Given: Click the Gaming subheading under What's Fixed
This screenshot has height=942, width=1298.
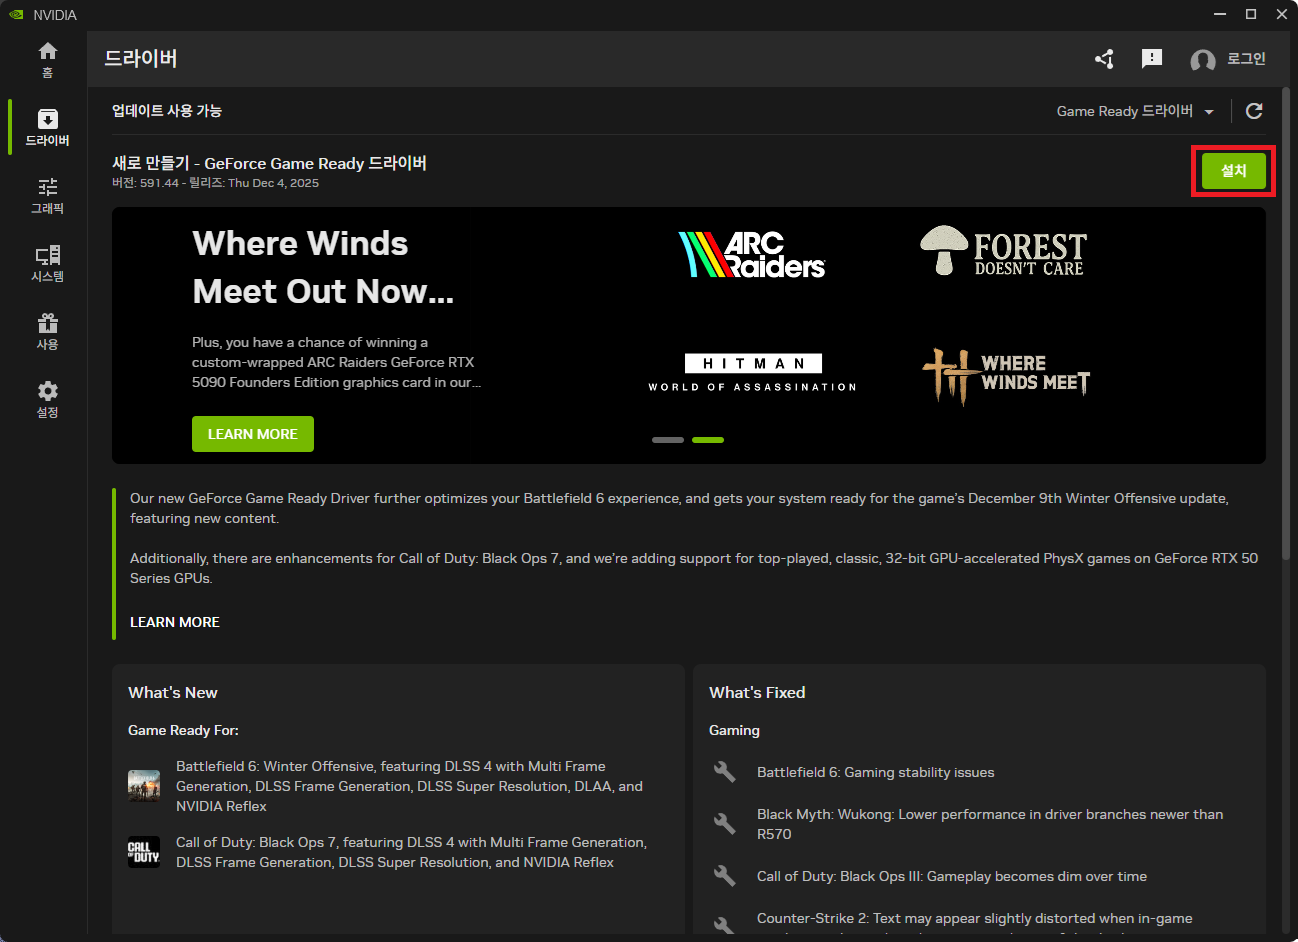Looking at the screenshot, I should pyautogui.click(x=734, y=730).
